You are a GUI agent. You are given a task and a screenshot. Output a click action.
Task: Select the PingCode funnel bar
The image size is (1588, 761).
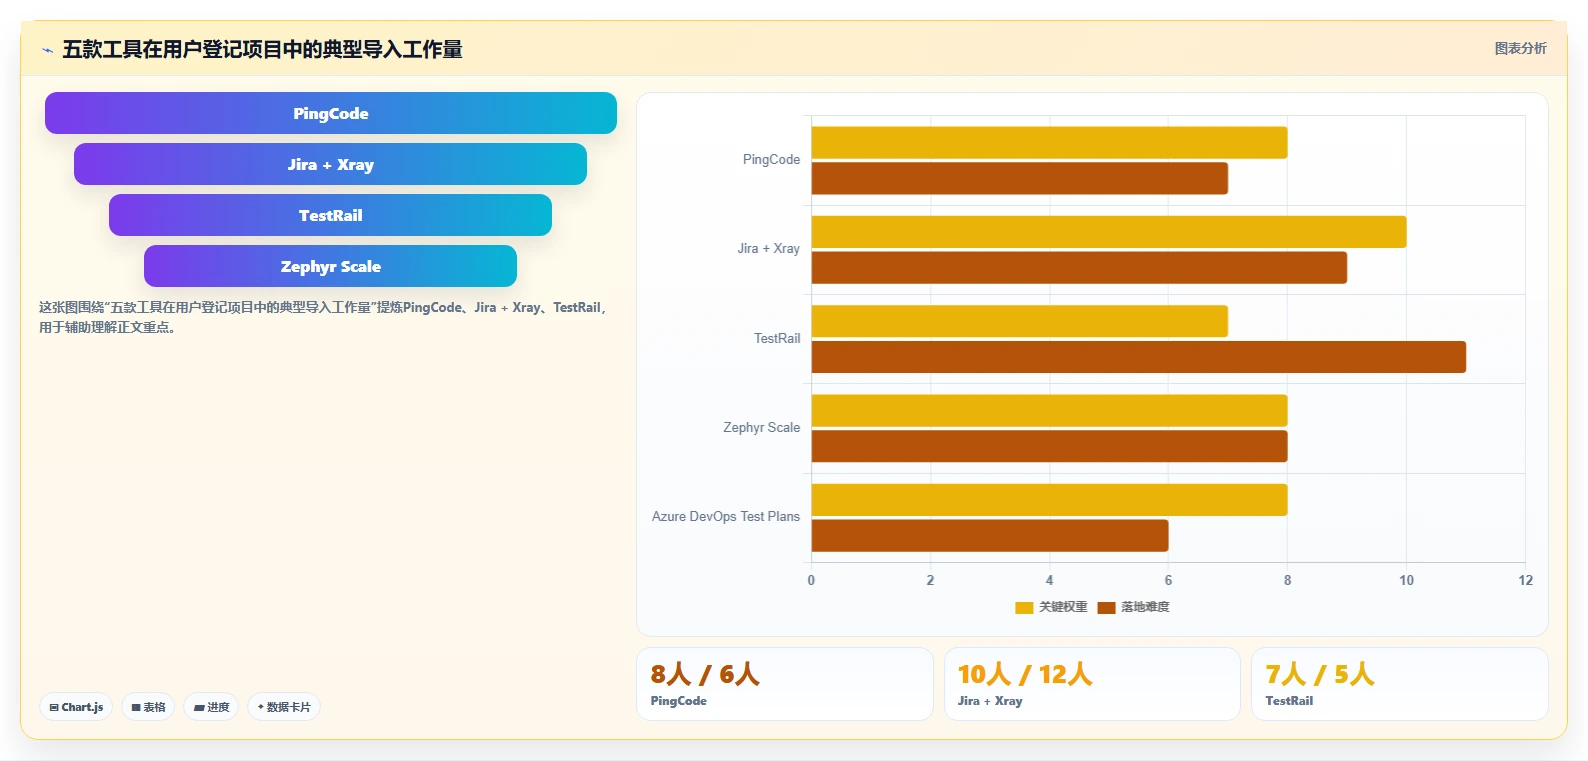click(331, 113)
